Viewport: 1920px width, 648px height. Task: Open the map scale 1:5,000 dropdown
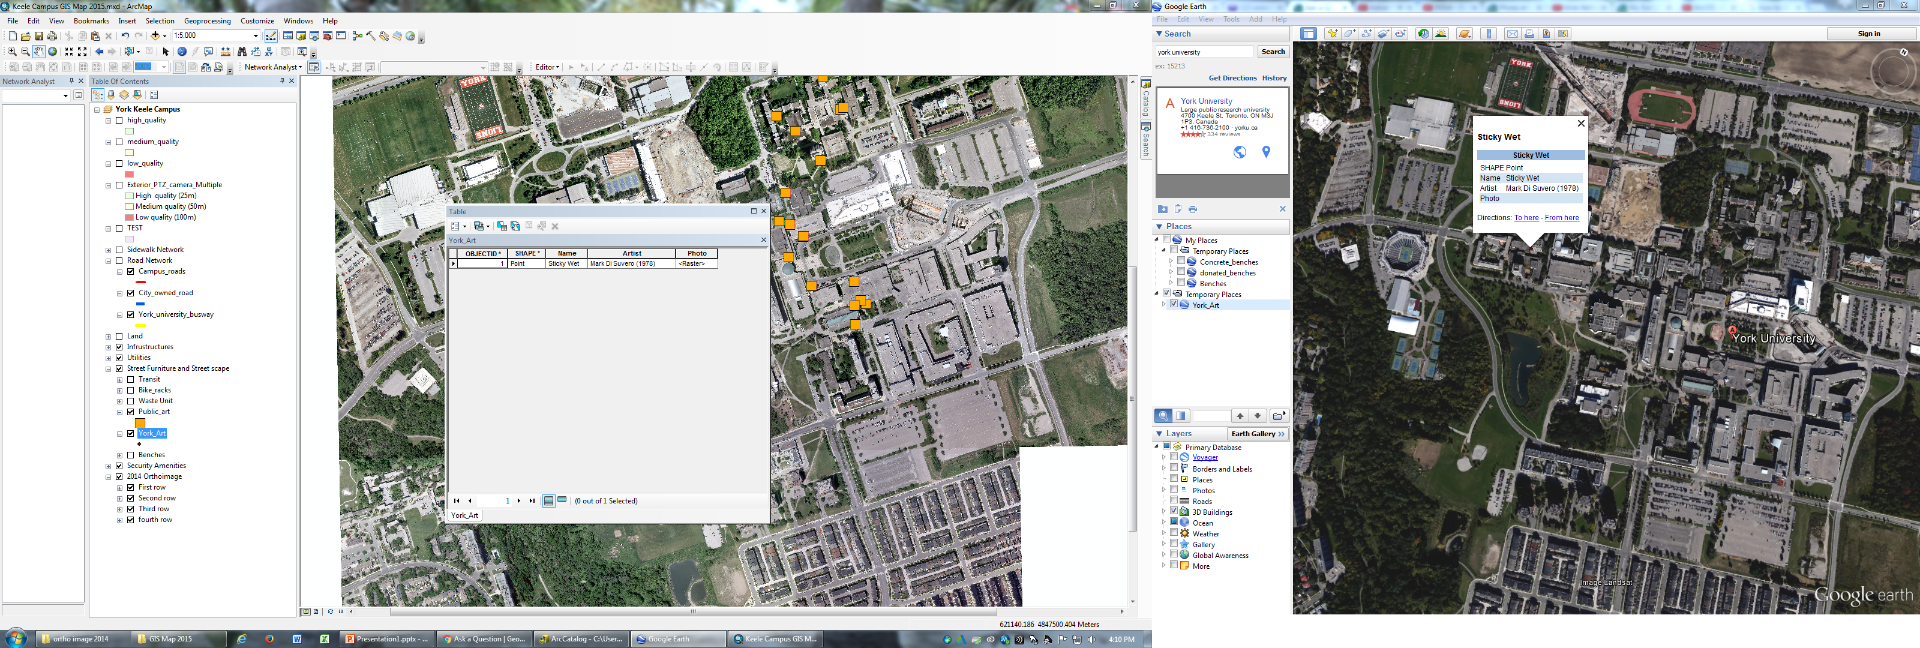pyautogui.click(x=256, y=36)
